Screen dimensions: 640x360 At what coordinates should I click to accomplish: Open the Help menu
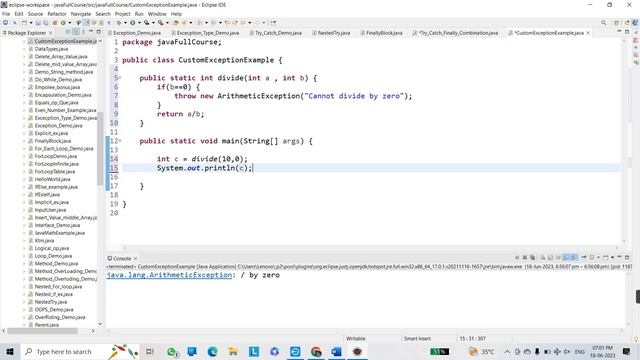pyautogui.click(x=176, y=14)
